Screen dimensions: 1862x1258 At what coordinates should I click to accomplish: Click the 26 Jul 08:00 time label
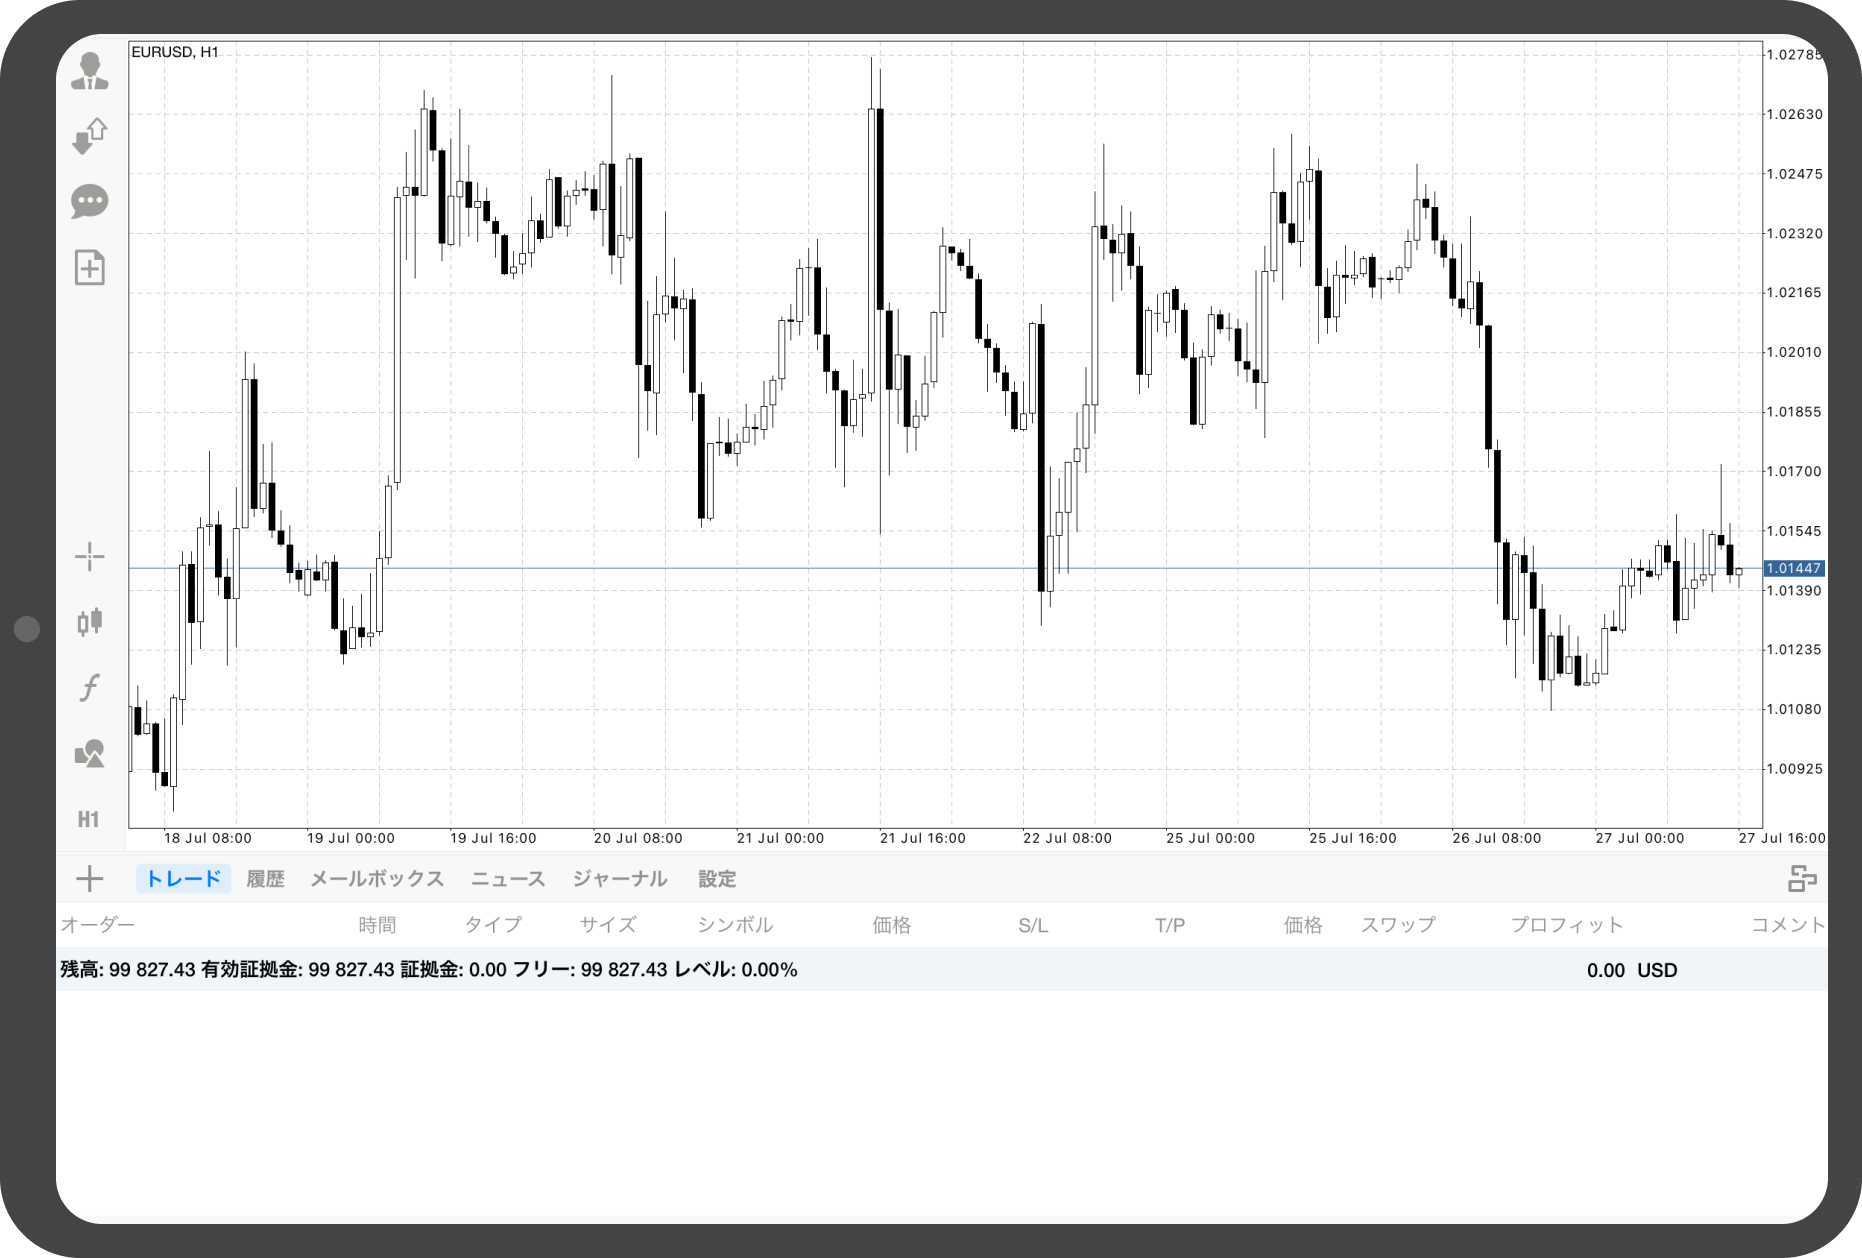pyautogui.click(x=1497, y=838)
